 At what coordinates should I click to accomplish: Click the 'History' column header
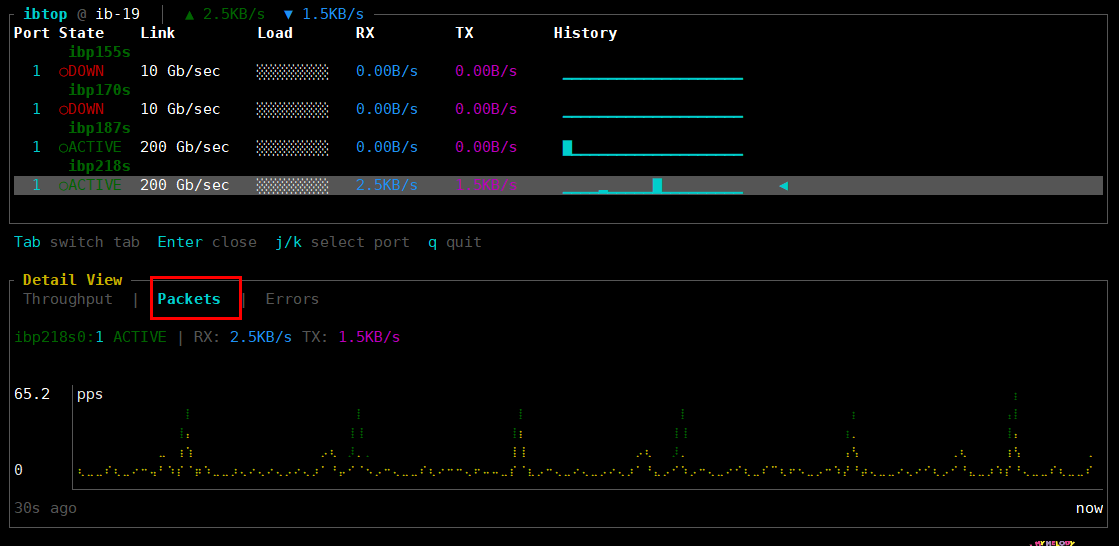(x=585, y=33)
